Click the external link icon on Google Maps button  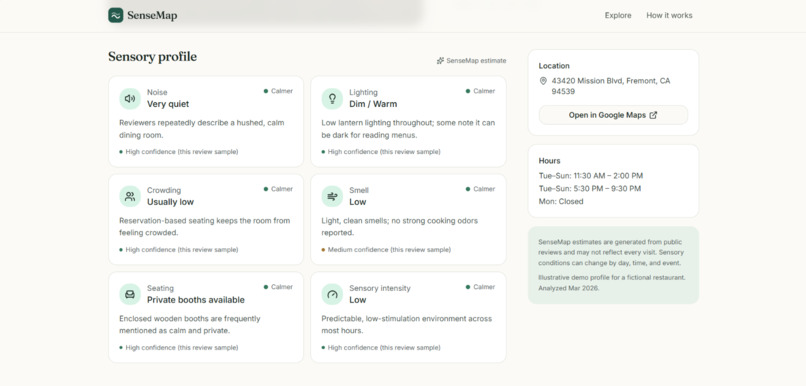click(653, 115)
